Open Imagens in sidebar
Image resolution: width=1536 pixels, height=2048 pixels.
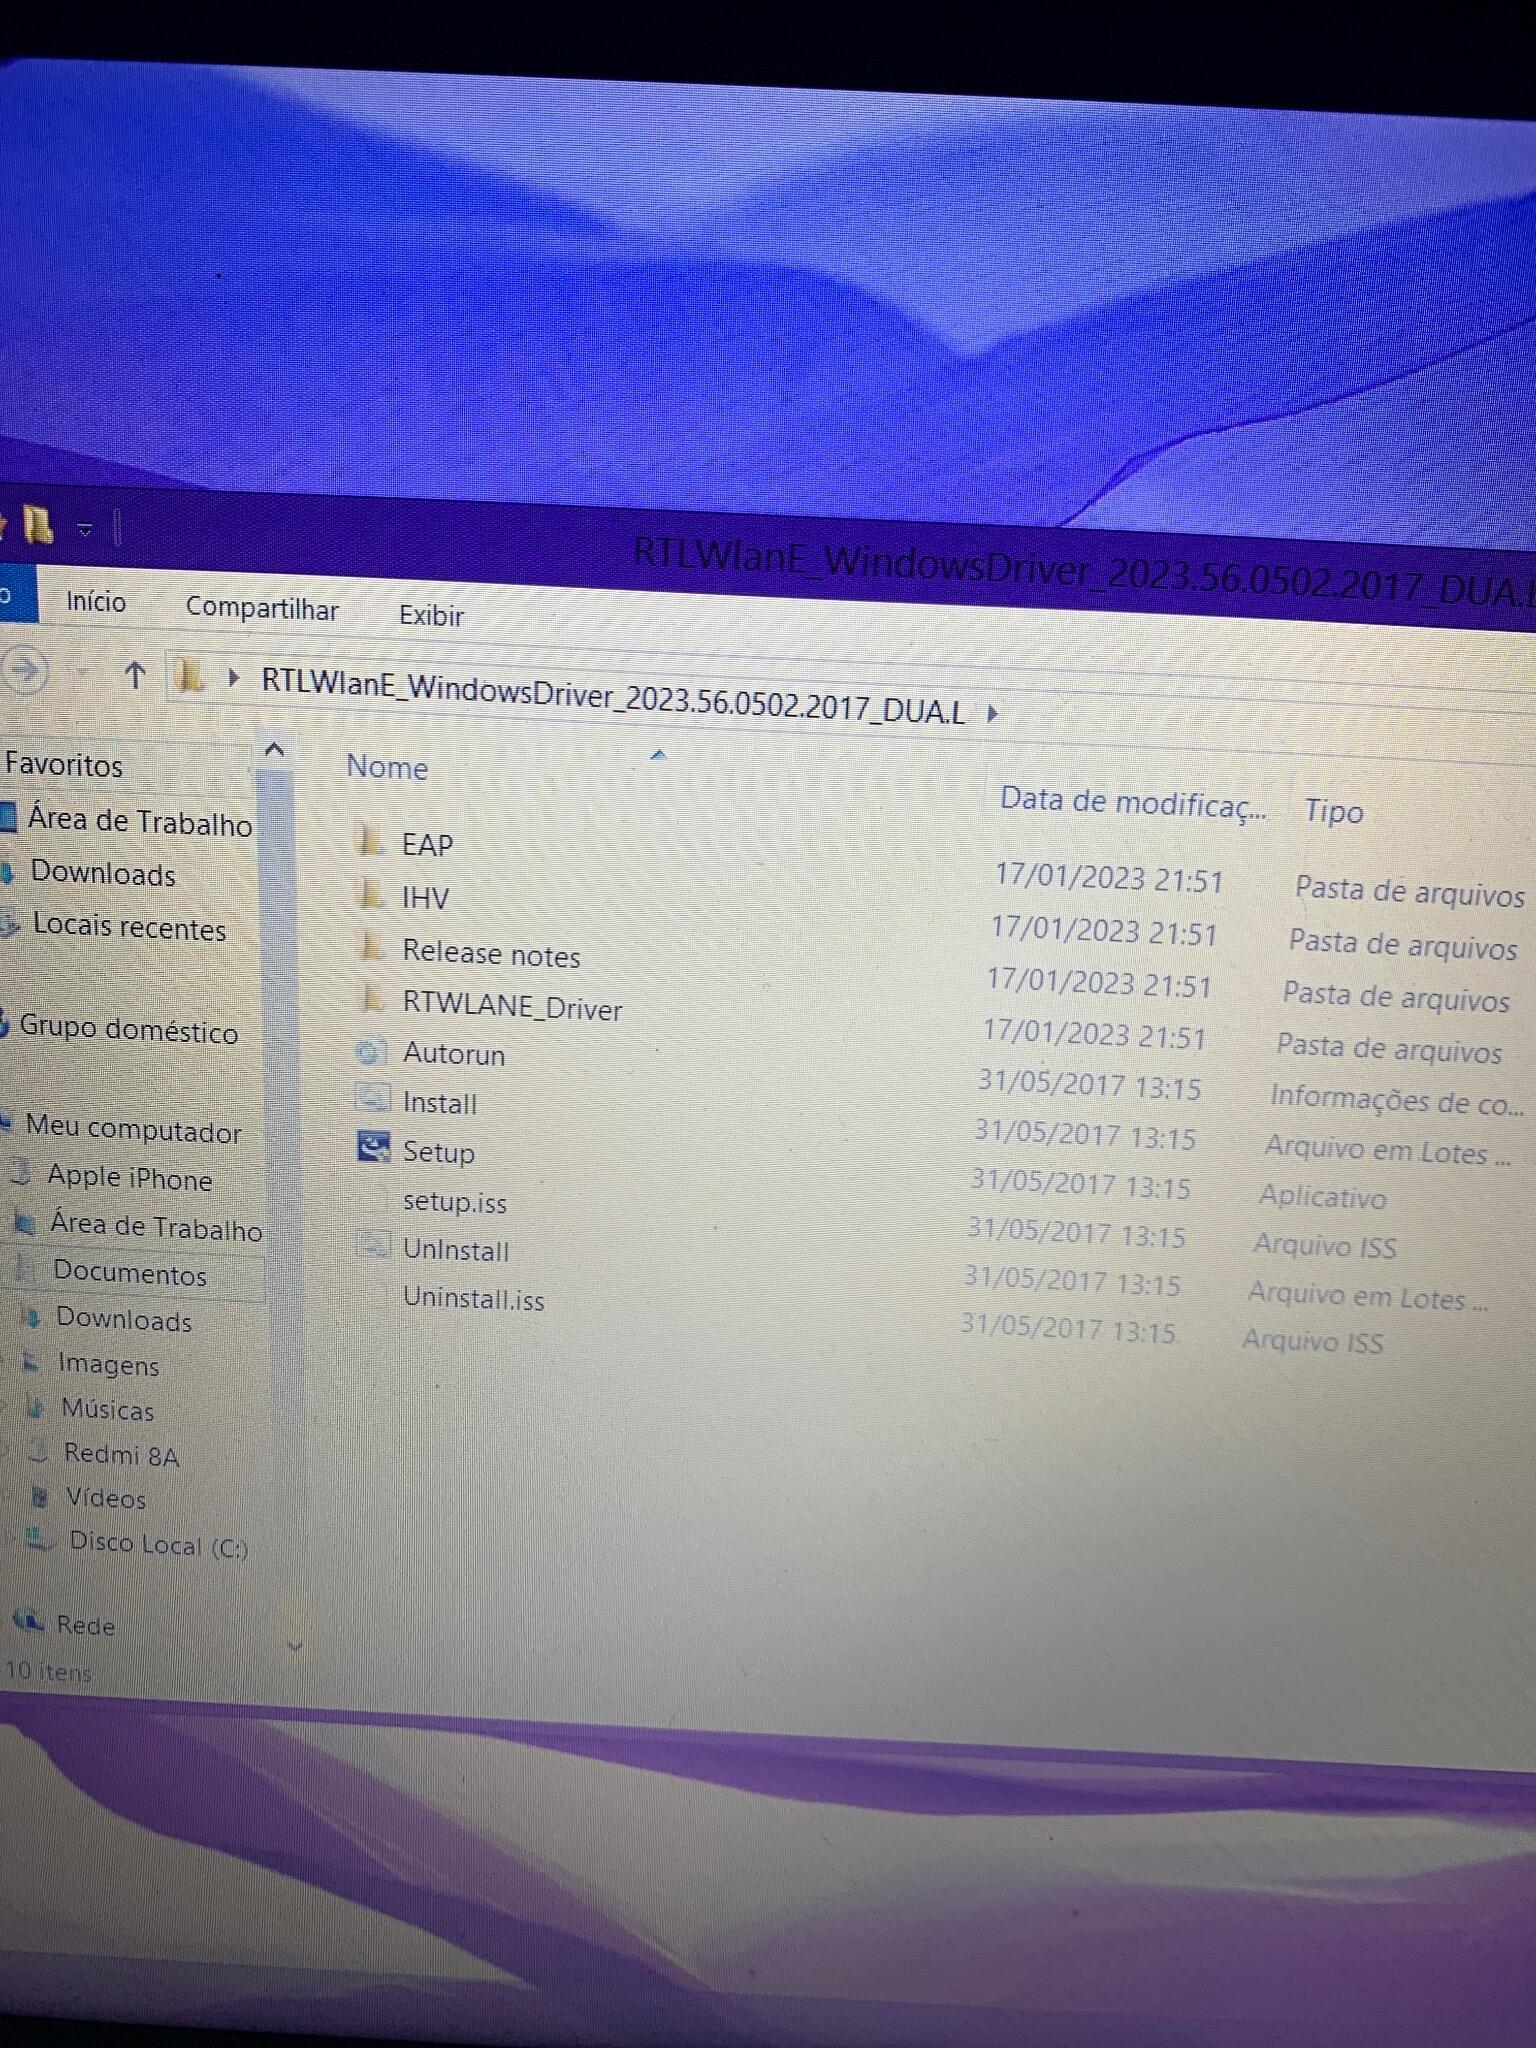point(108,1364)
